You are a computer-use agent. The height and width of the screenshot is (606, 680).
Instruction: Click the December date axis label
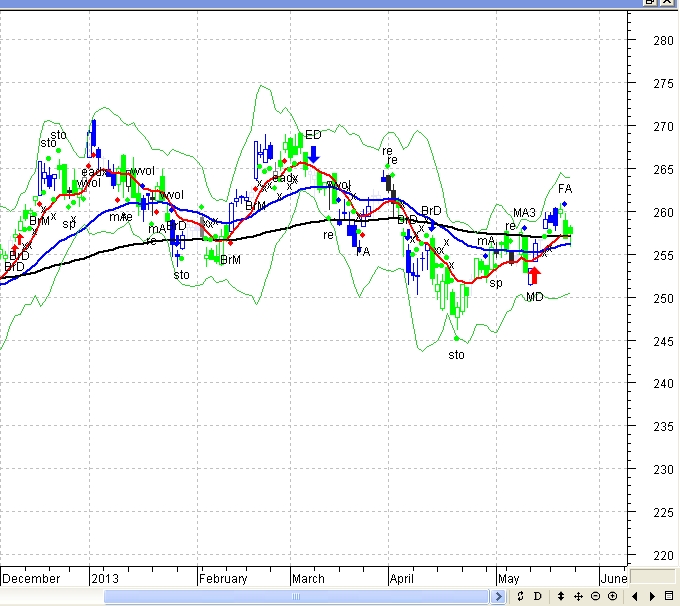point(31,579)
